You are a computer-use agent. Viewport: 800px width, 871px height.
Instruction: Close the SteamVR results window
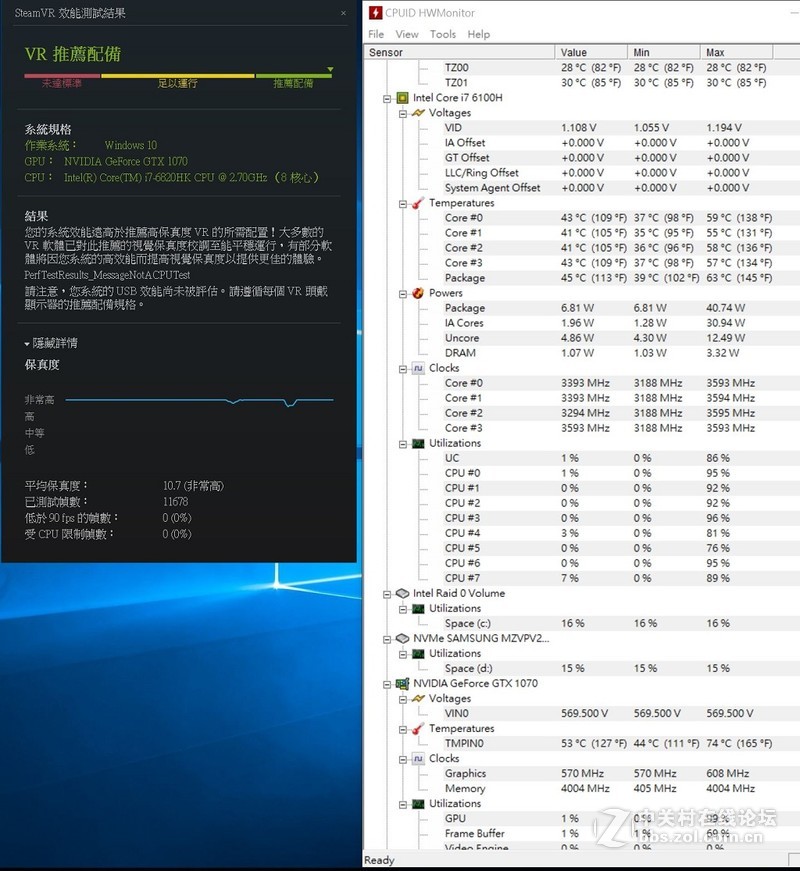pos(343,13)
